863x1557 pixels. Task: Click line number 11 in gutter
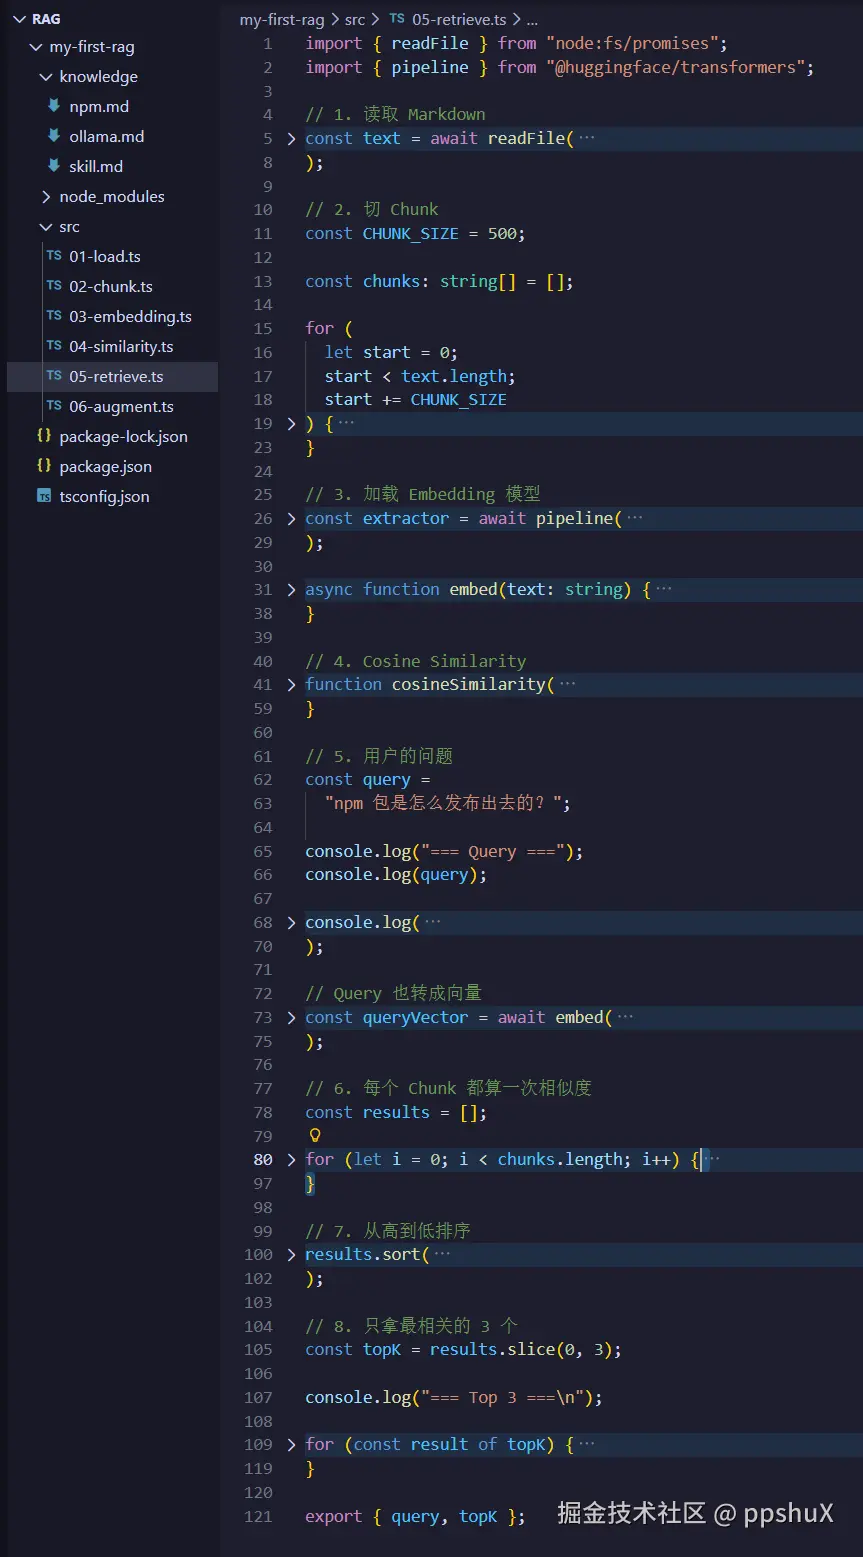pyautogui.click(x=263, y=234)
